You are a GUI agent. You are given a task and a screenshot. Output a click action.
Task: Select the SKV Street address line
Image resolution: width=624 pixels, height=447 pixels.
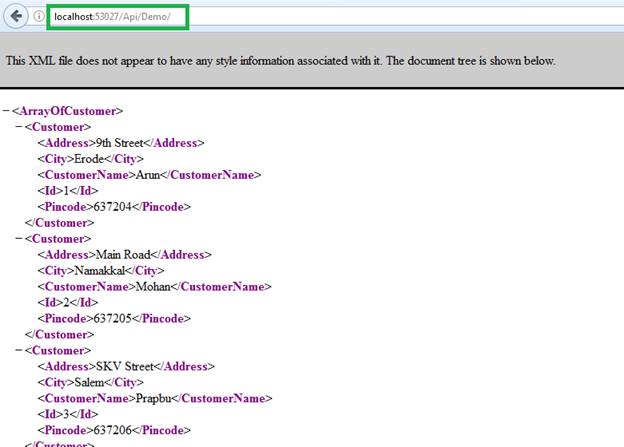(x=126, y=366)
